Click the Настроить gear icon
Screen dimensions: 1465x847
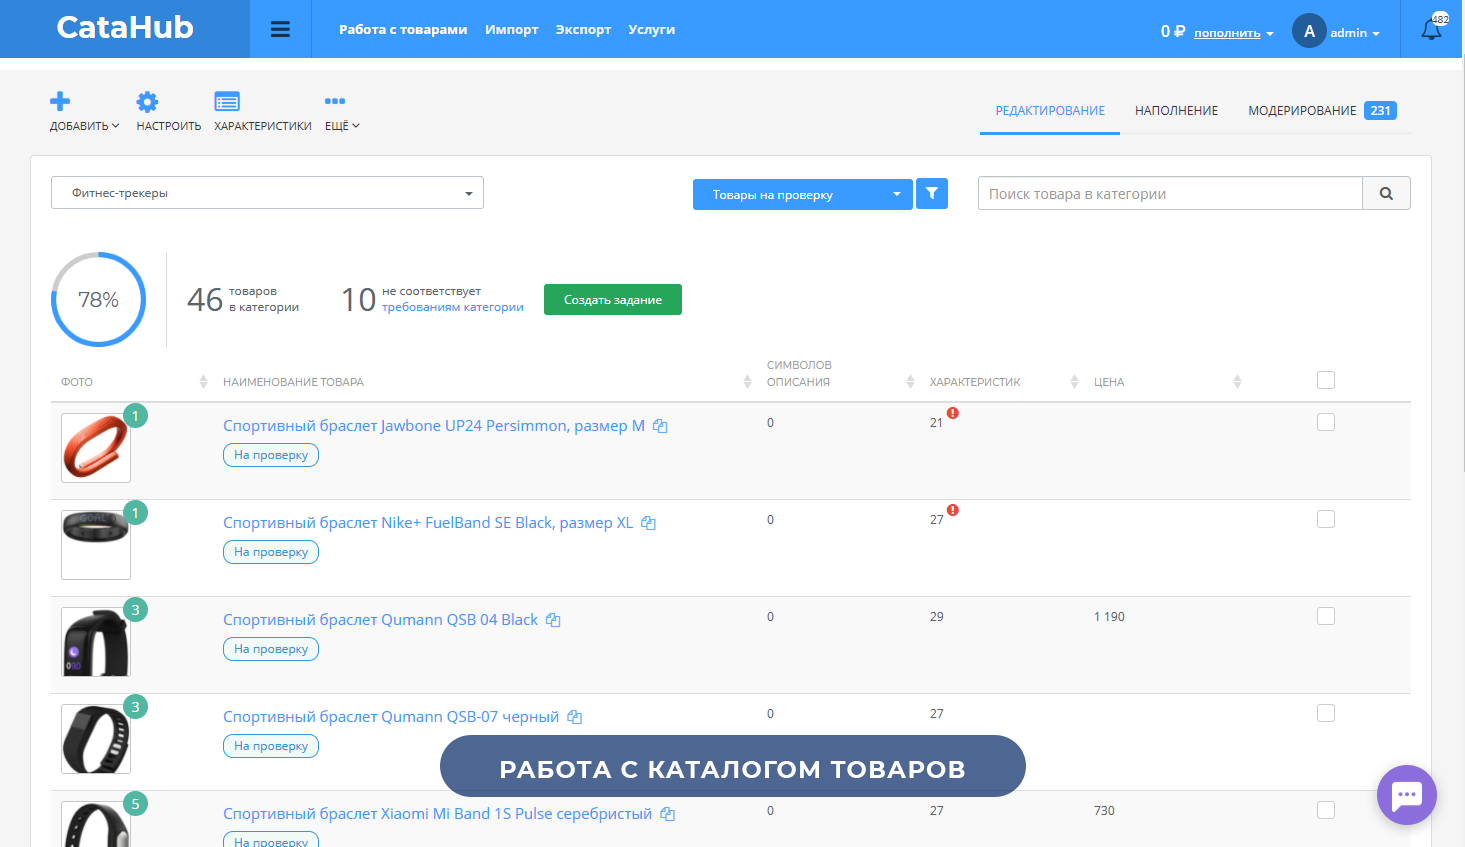click(147, 101)
